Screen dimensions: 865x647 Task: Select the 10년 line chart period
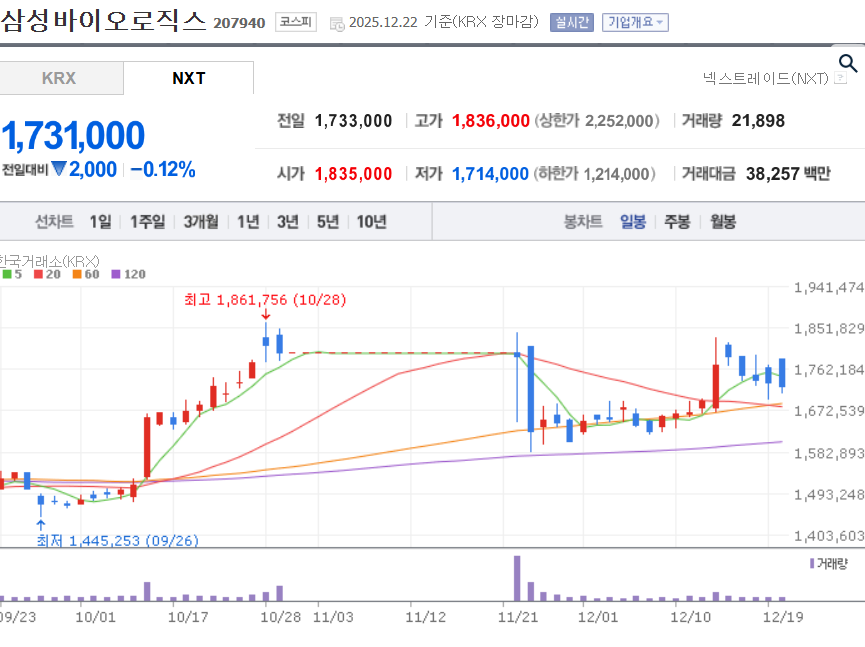[x=371, y=222]
